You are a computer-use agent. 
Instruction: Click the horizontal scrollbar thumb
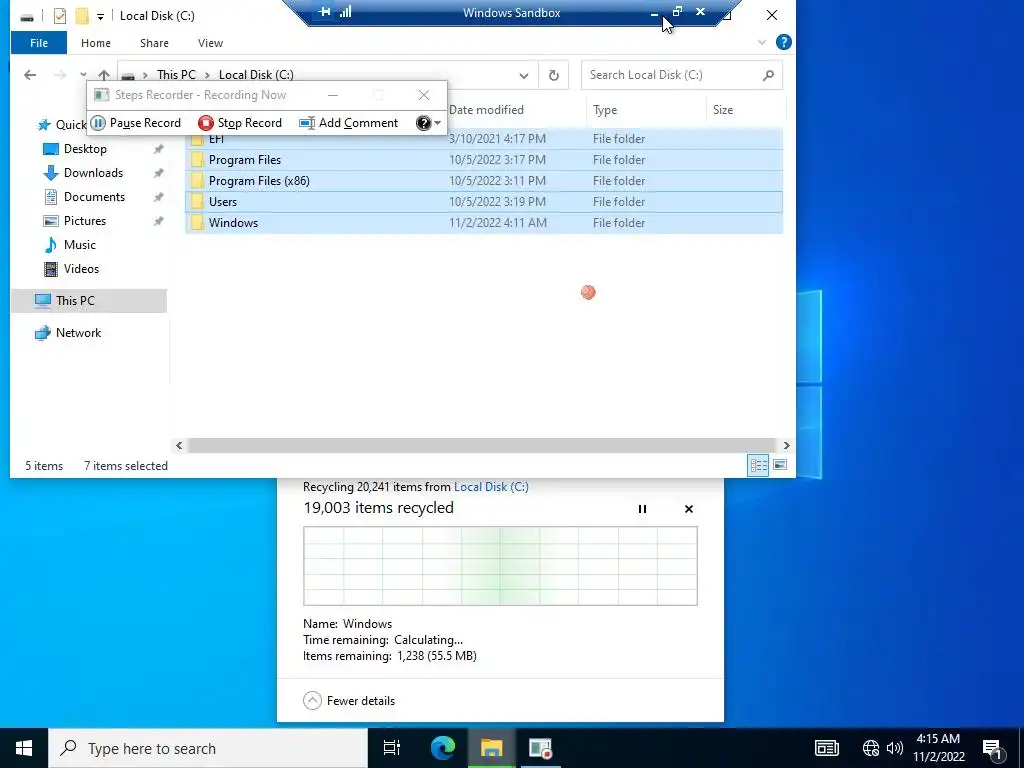481,445
